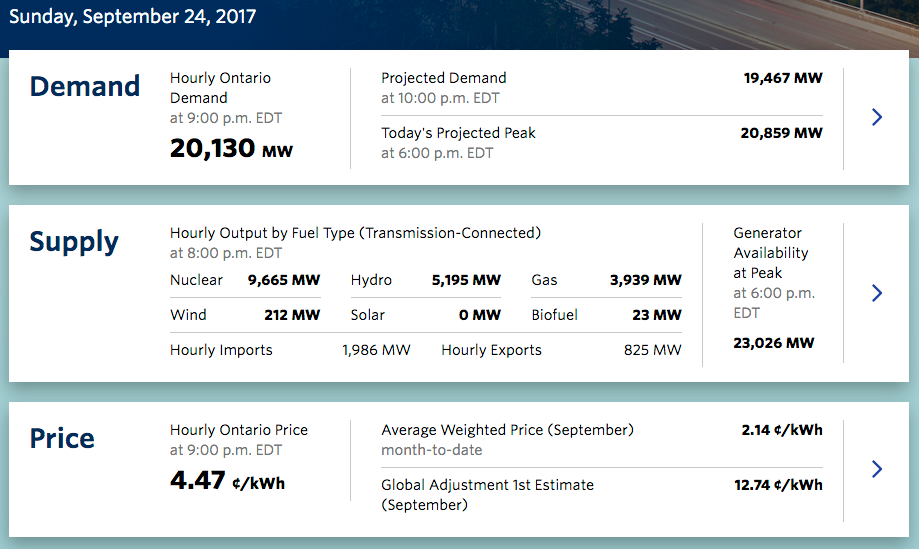Screen dimensions: 919x549
Task: Click Today's Projected Peak 20,859 MW value
Action: coord(782,133)
